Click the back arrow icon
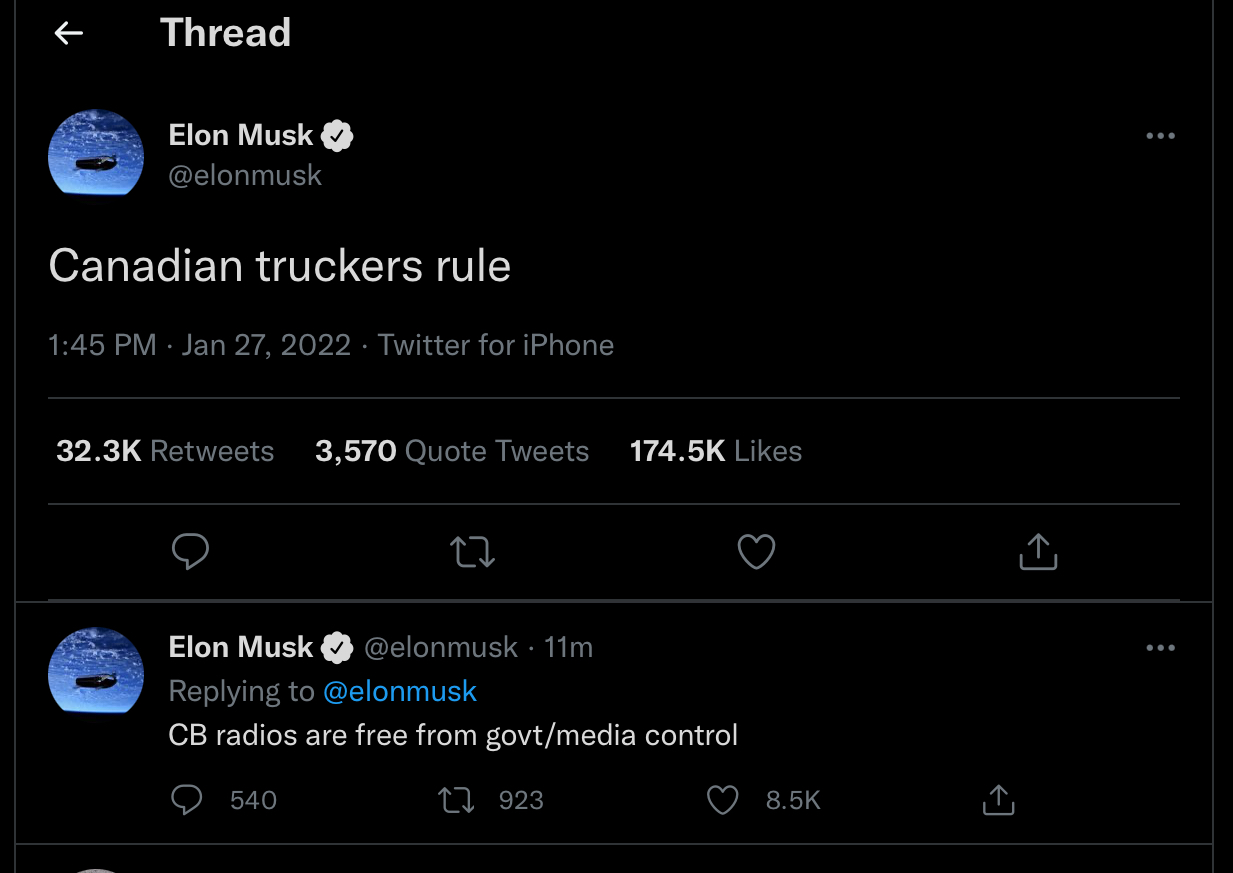The width and height of the screenshot is (1233, 873). [68, 33]
